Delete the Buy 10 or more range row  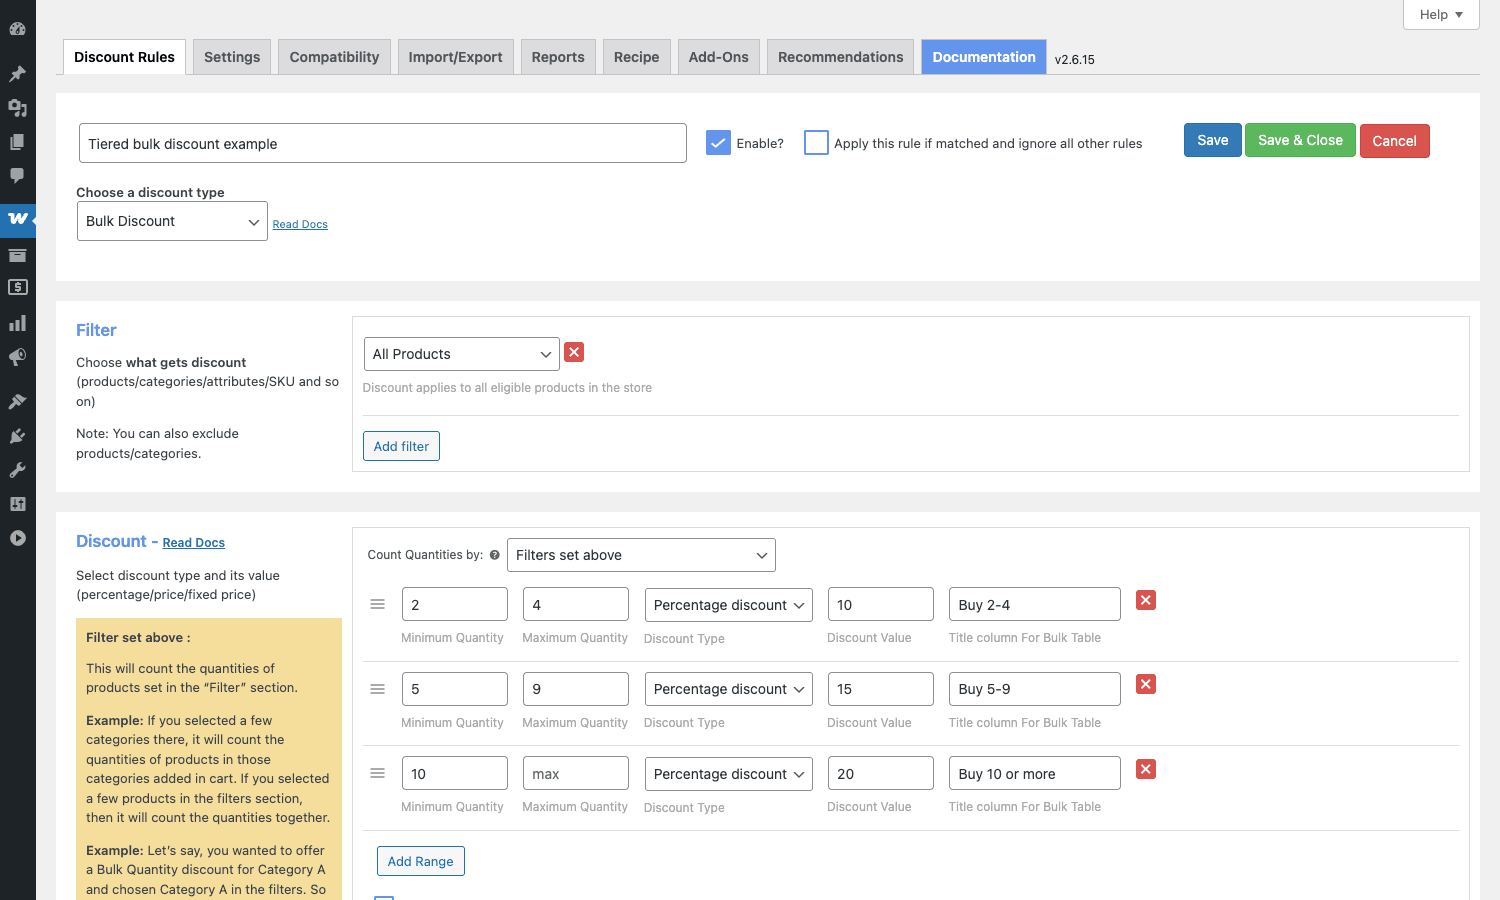(1146, 769)
